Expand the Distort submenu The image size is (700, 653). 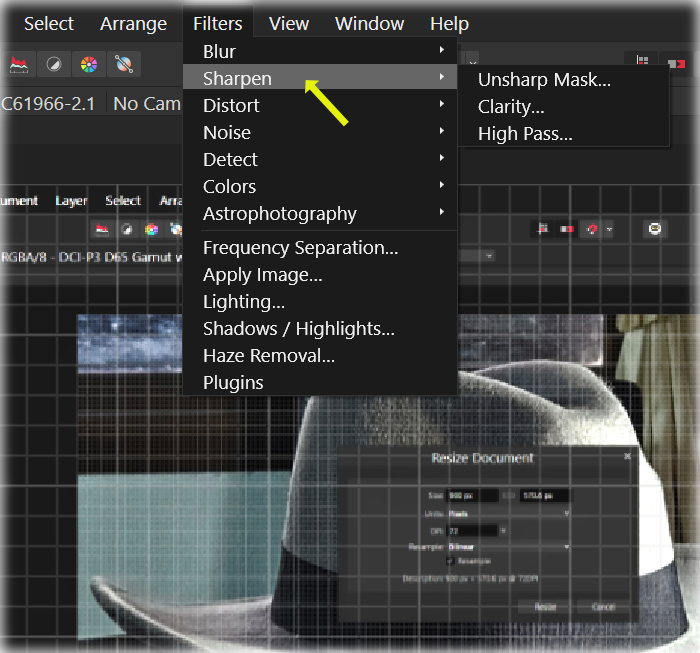tap(320, 105)
